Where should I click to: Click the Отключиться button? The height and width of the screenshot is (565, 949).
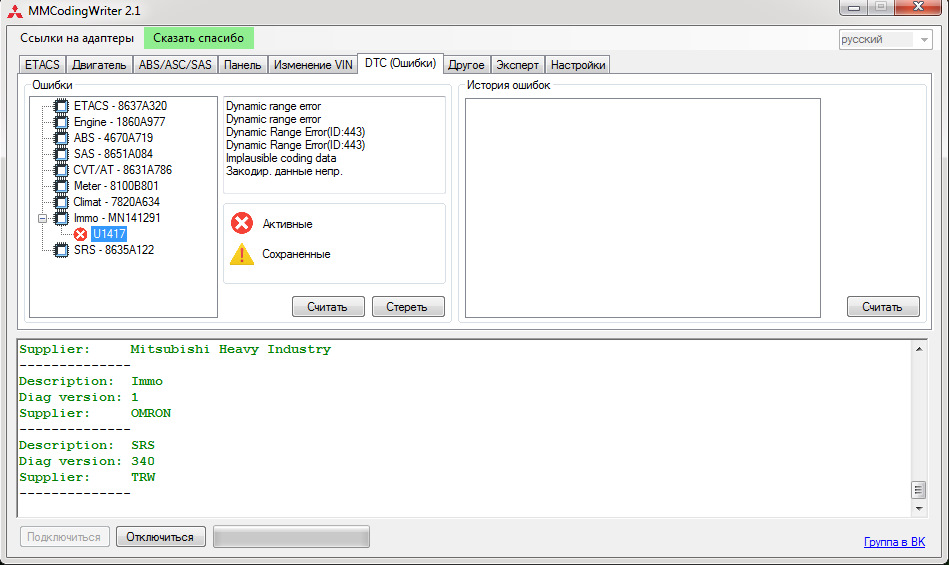click(161, 537)
